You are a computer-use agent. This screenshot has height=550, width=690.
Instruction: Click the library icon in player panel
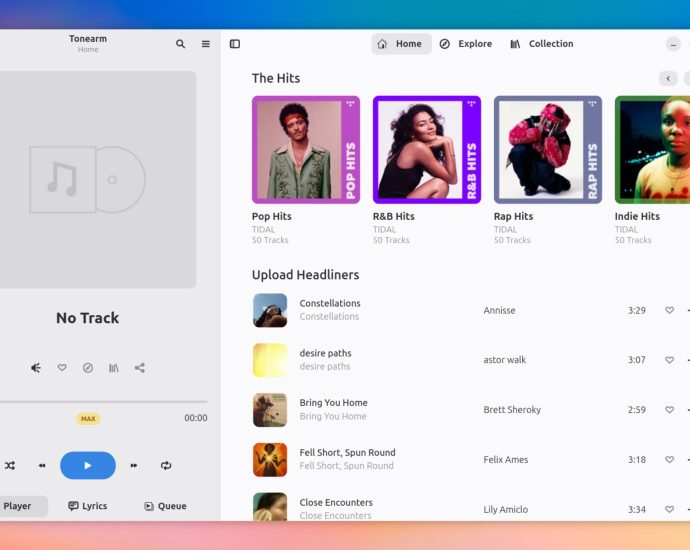(114, 368)
